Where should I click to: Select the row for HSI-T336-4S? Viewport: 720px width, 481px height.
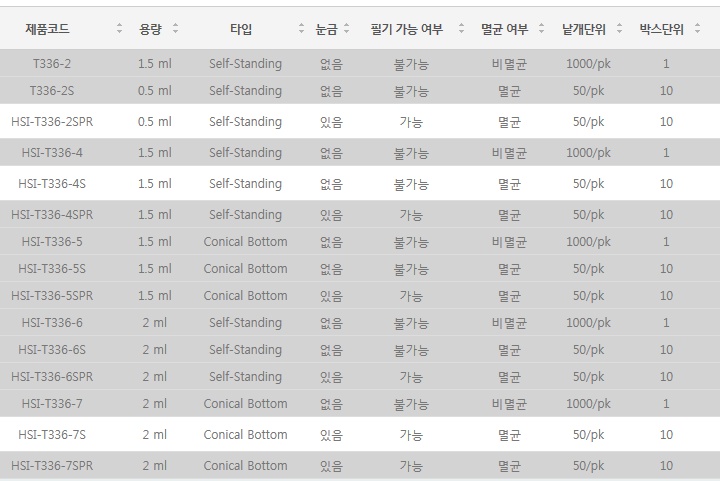(360, 184)
